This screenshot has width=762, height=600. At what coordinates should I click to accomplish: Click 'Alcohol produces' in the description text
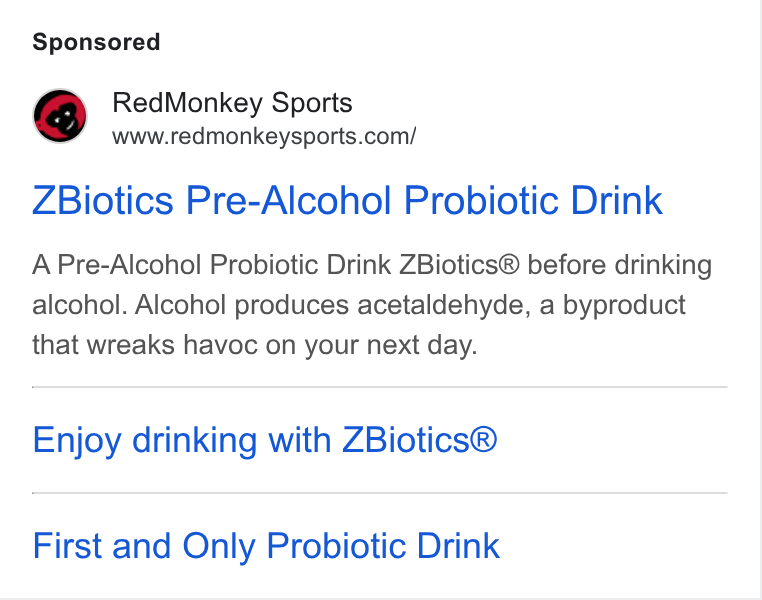click(x=242, y=306)
